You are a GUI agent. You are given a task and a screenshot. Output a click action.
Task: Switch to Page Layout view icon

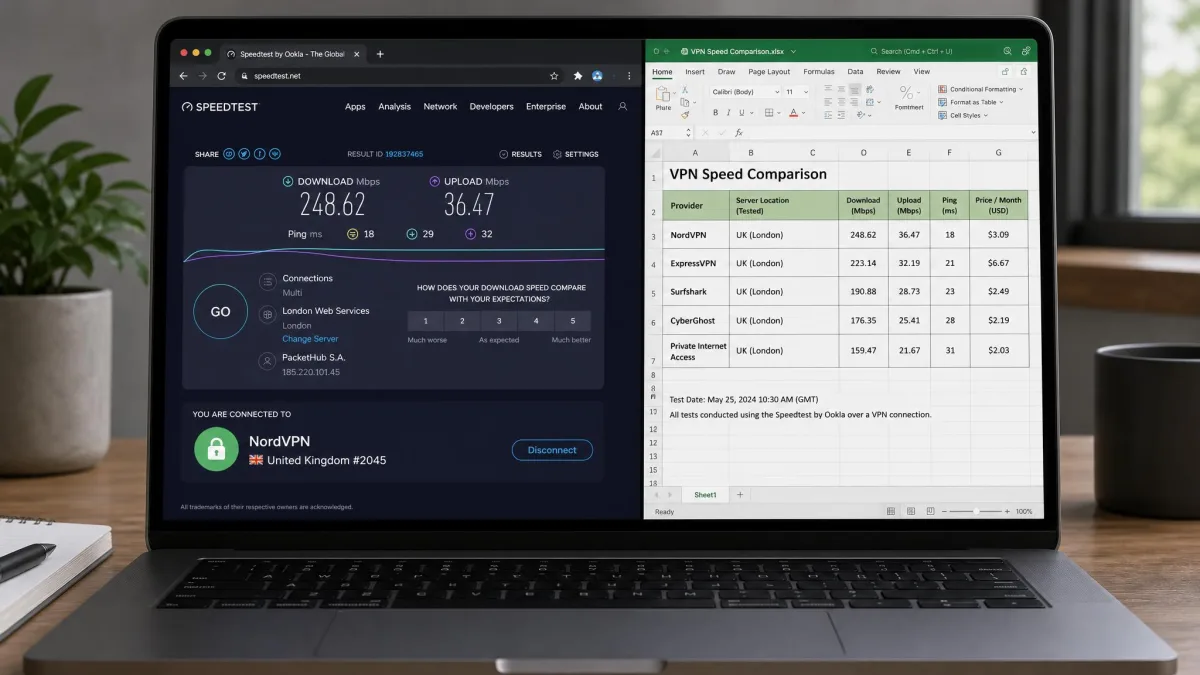point(912,511)
